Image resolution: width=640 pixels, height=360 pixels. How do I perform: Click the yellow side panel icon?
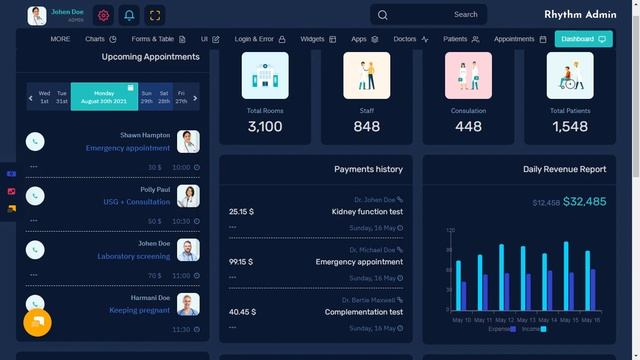point(11,209)
